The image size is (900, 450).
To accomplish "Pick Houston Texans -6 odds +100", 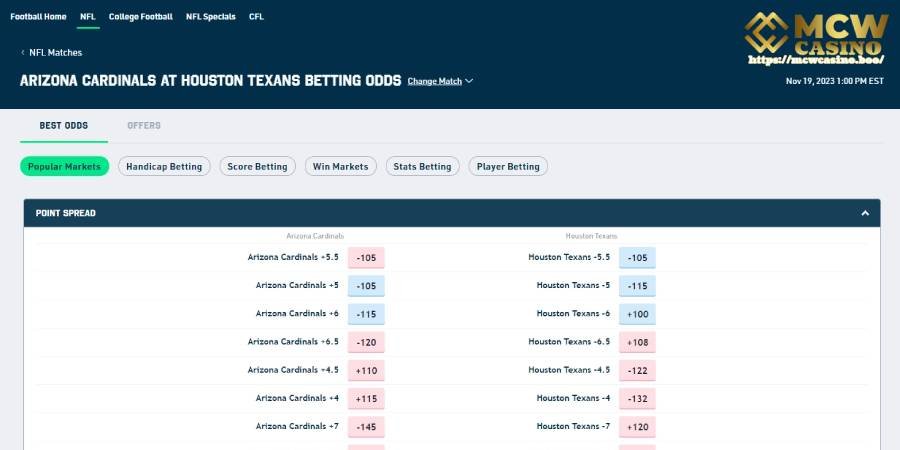I will [x=637, y=314].
